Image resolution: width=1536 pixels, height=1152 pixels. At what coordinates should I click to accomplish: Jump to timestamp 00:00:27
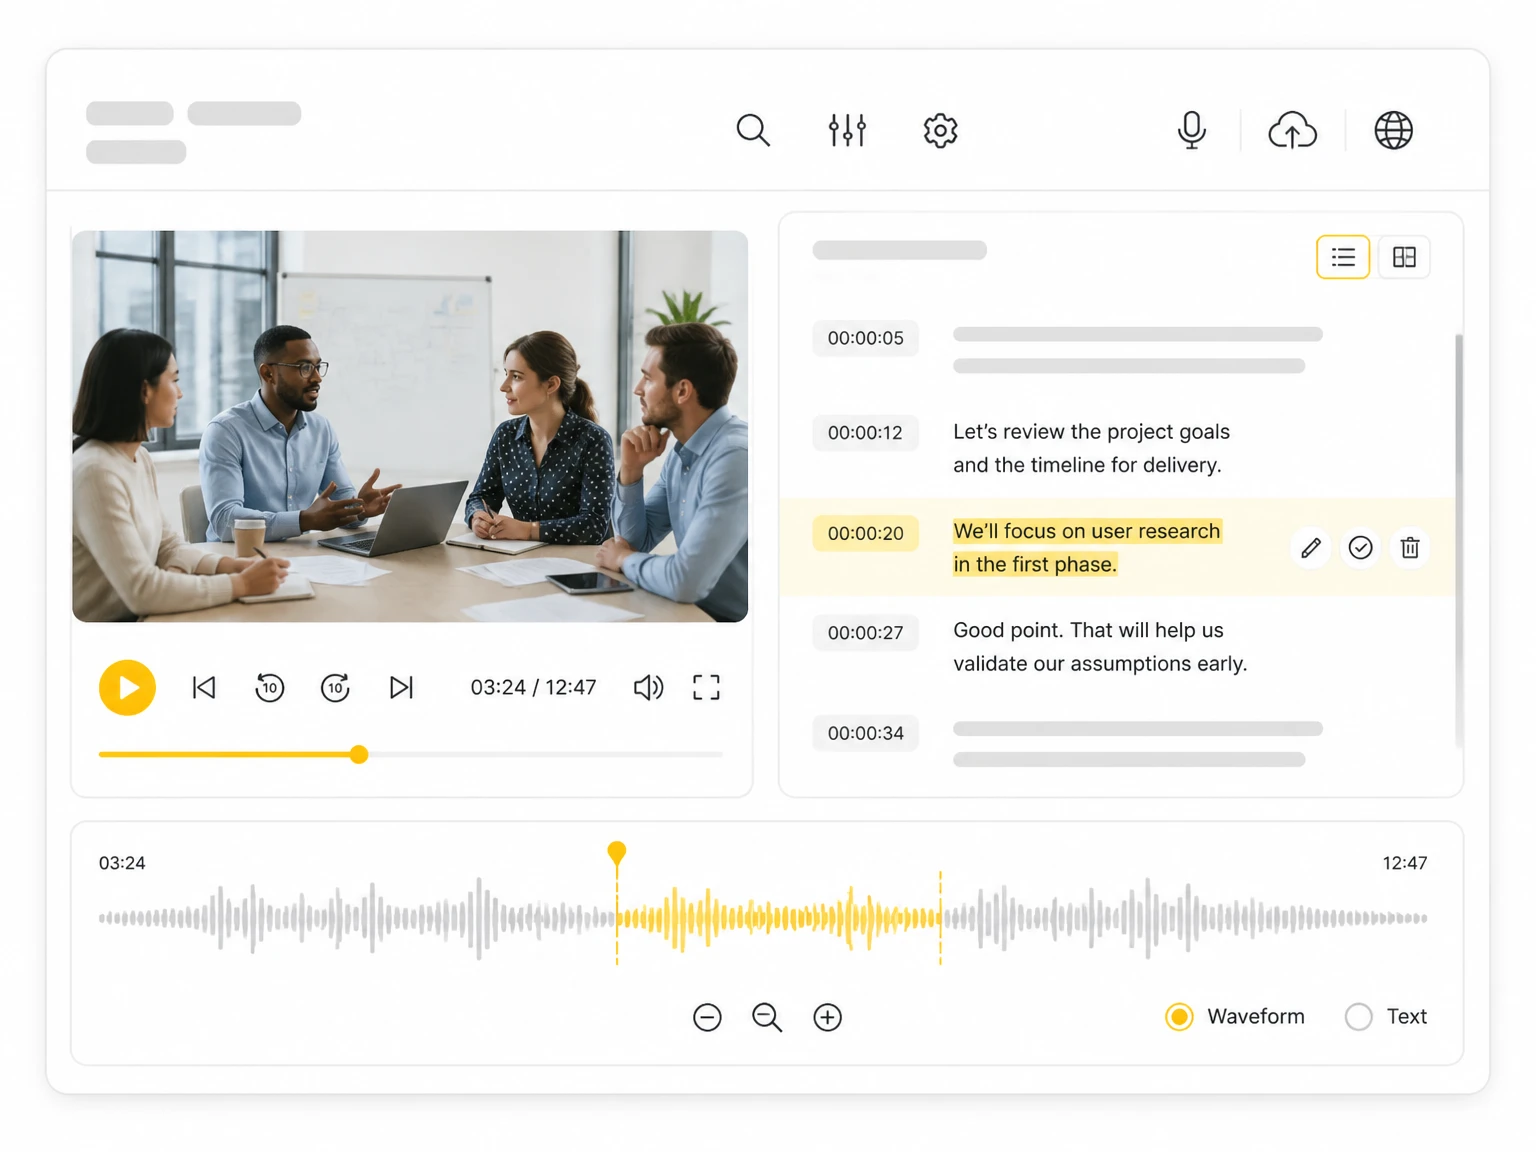[x=865, y=633]
